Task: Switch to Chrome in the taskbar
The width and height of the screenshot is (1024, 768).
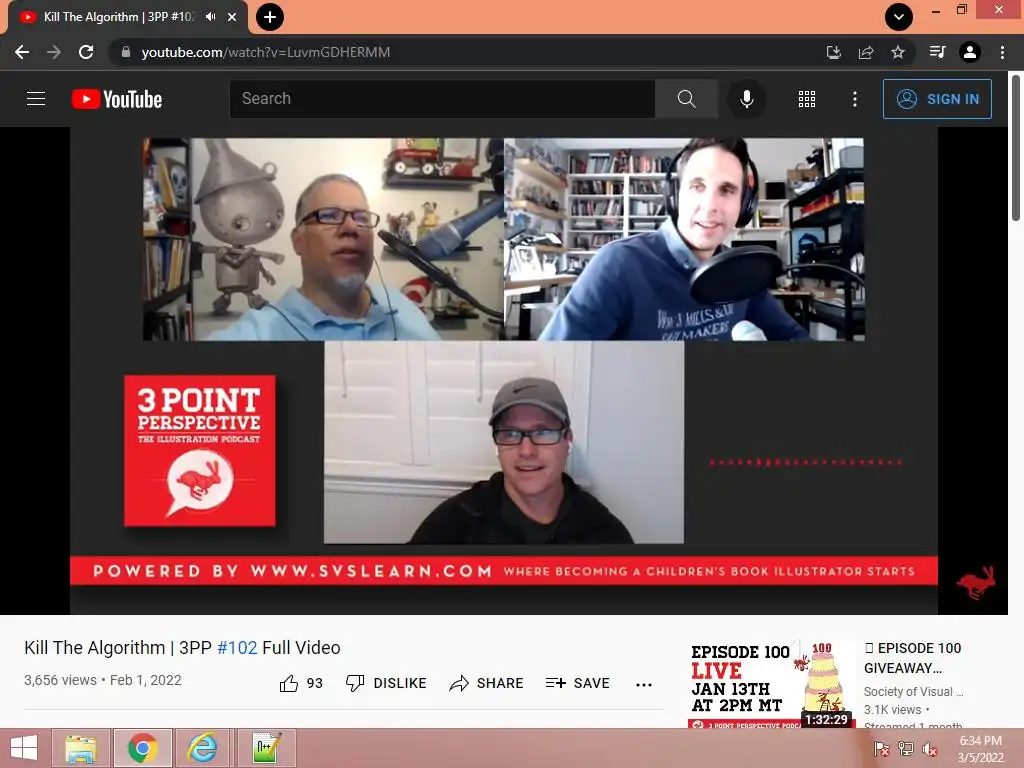Action: click(x=143, y=748)
